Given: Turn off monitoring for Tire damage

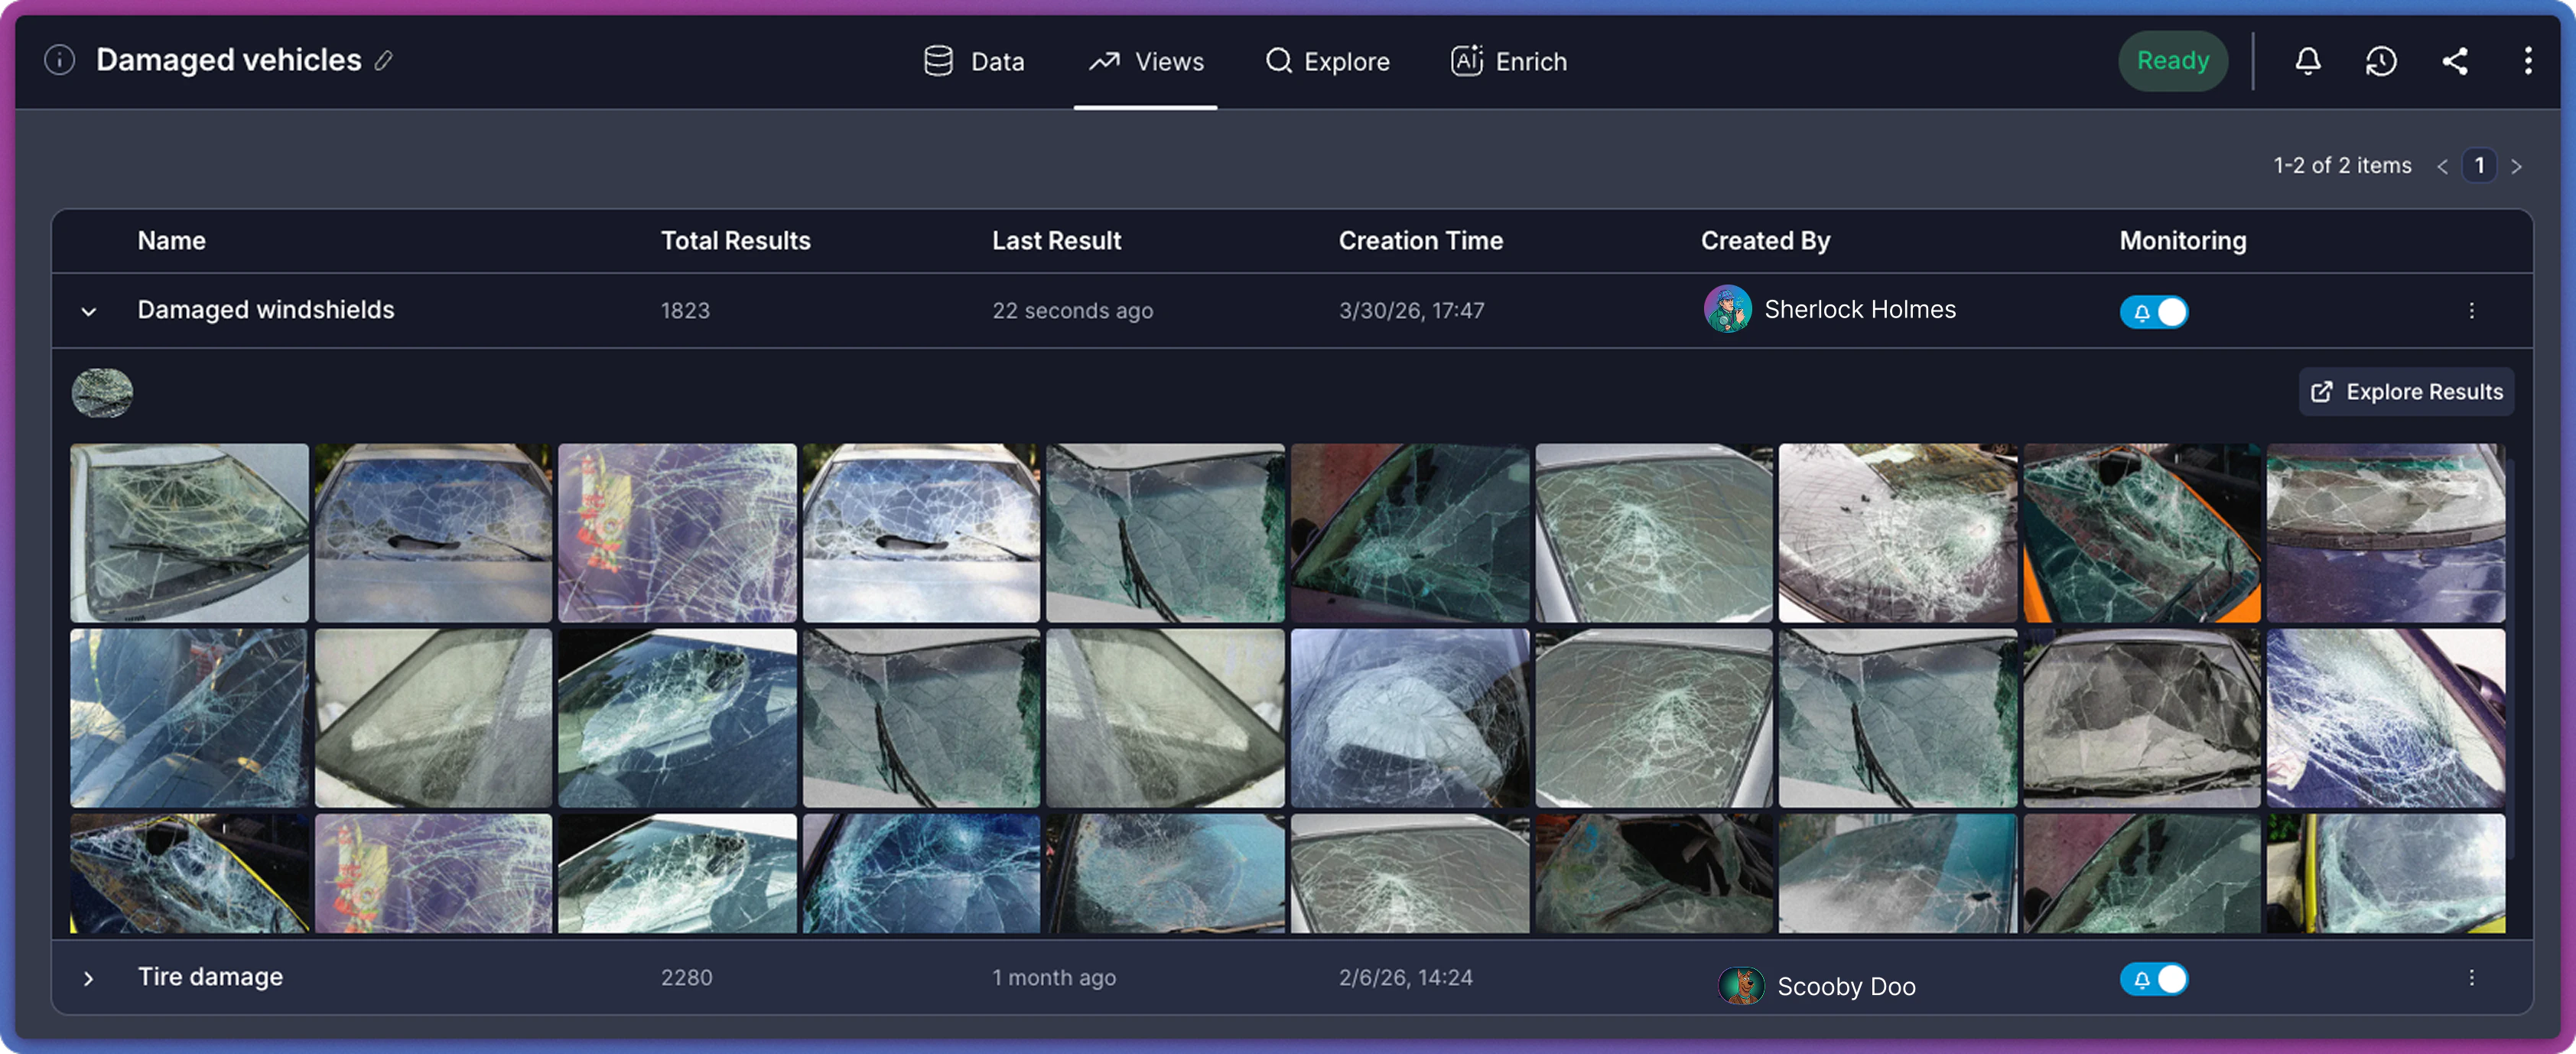Looking at the screenshot, I should coord(2155,979).
